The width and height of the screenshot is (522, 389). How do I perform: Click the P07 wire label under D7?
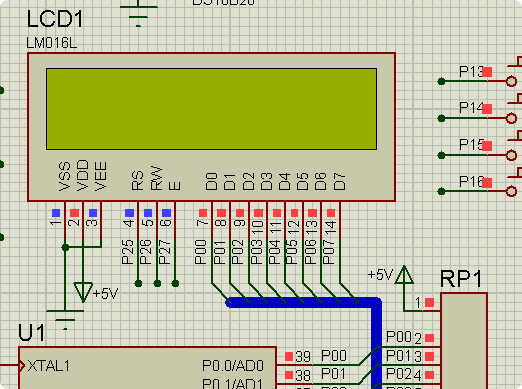pos(329,252)
